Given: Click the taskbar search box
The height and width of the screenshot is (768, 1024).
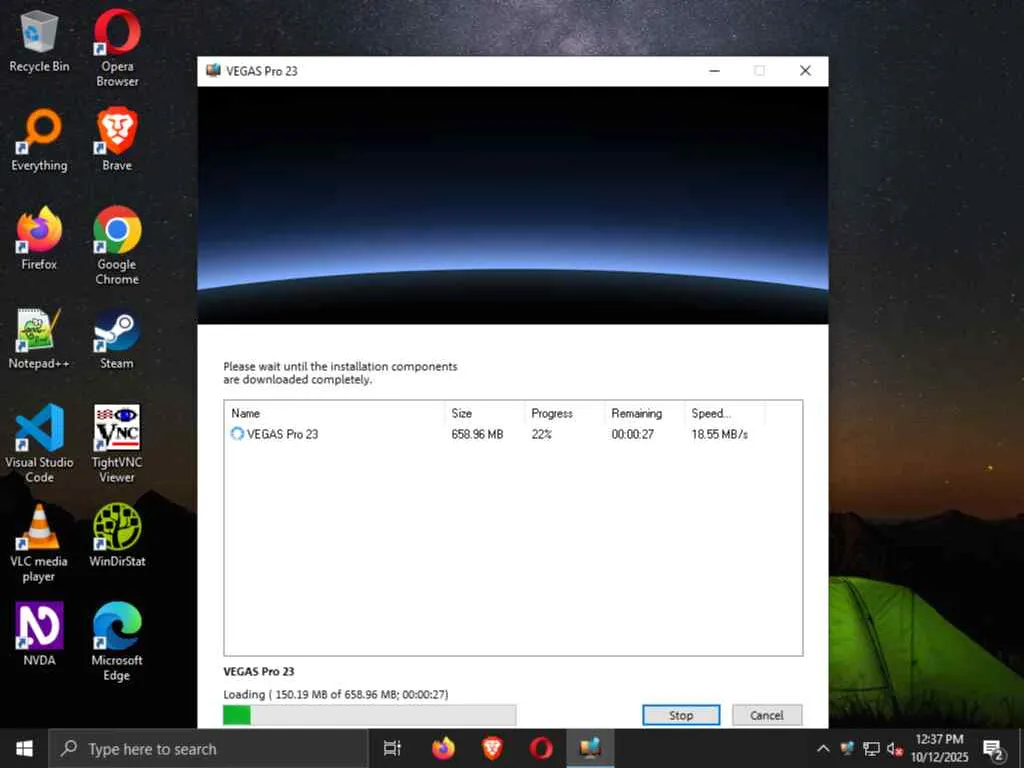Looking at the screenshot, I should (209, 748).
